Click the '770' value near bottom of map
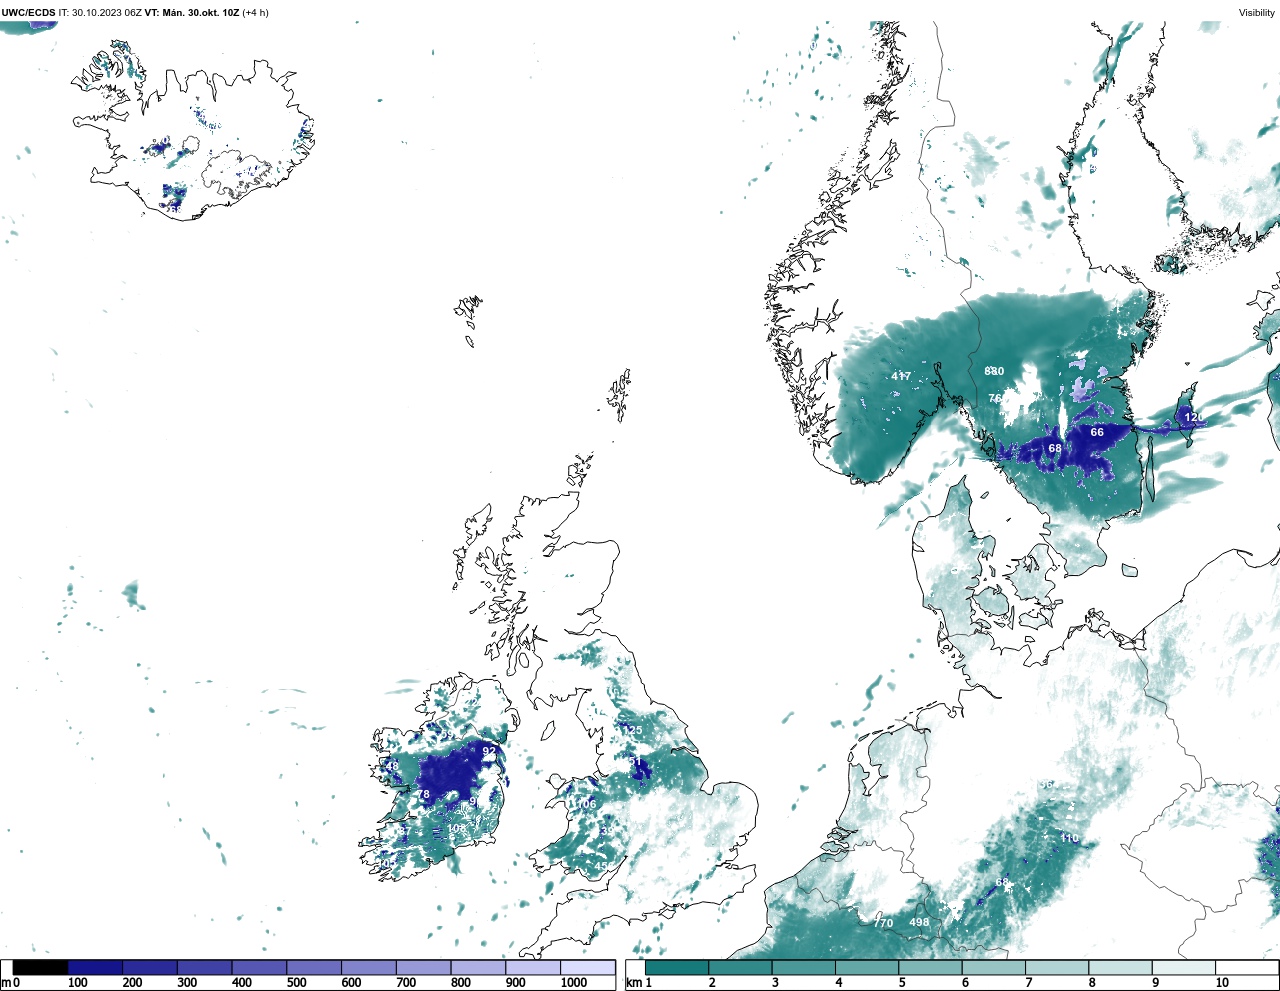The height and width of the screenshot is (991, 1280). [883, 923]
